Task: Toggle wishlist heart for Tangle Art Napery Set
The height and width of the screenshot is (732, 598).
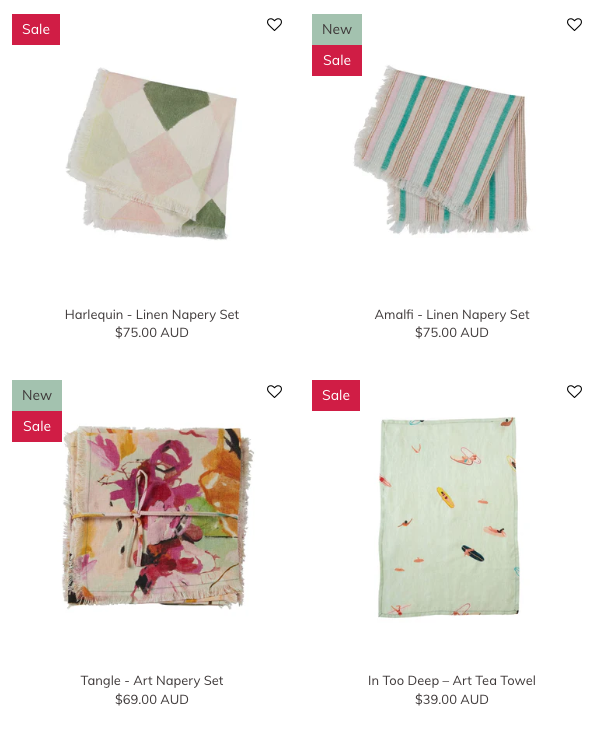Action: pyautogui.click(x=274, y=391)
